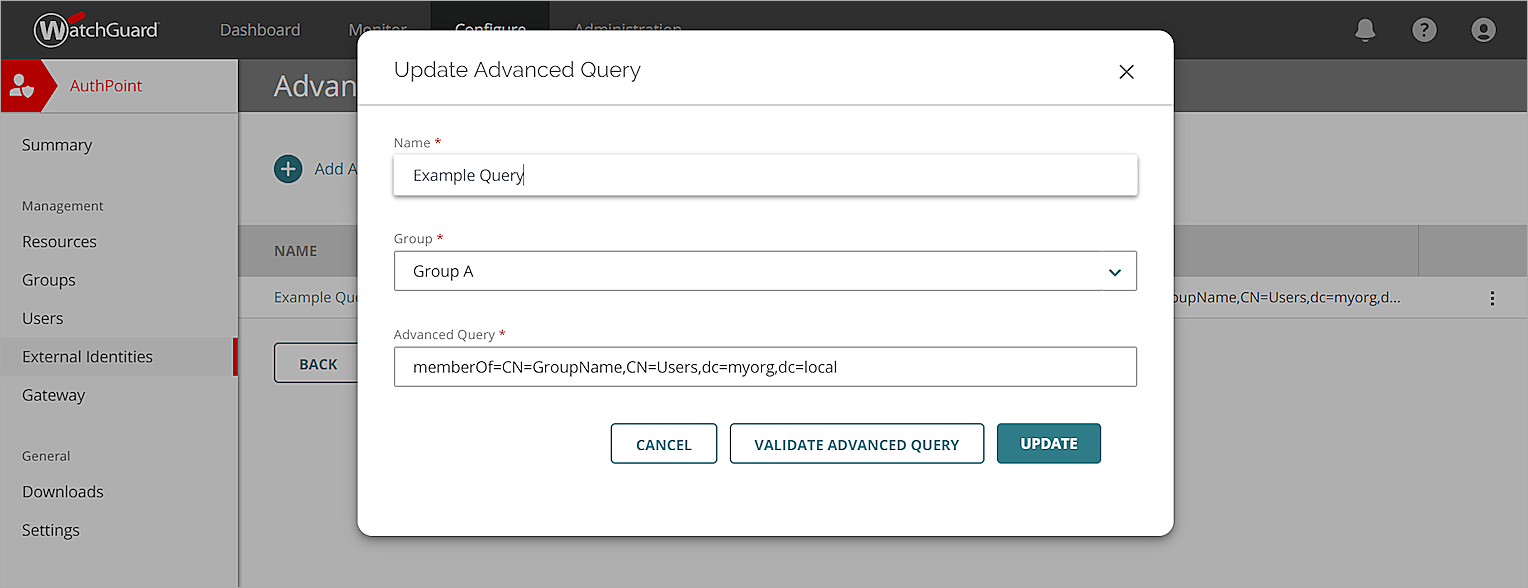
Task: Go to the Summary page
Action: (x=57, y=145)
